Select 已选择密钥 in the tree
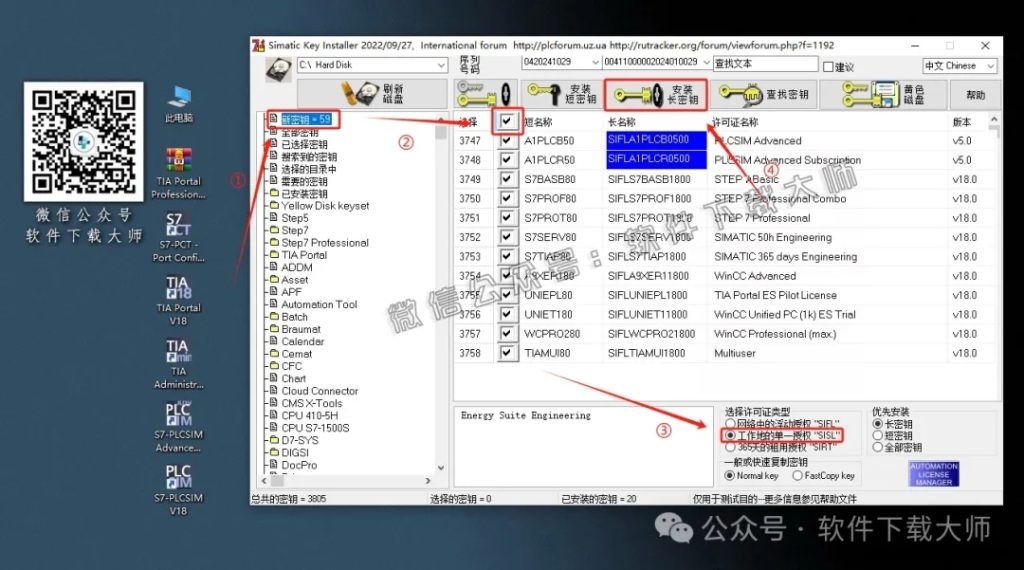This screenshot has height=570, width=1024. (304, 144)
